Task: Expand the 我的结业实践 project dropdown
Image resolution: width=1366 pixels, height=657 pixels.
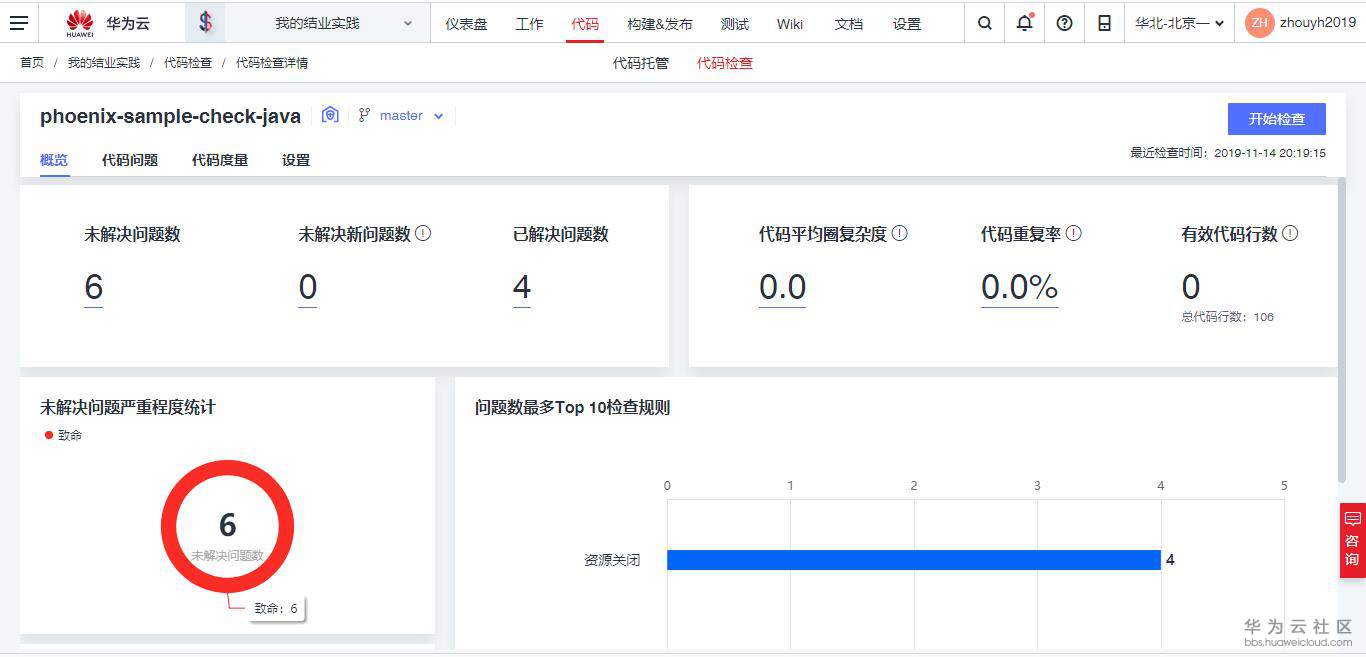Action: [329, 23]
